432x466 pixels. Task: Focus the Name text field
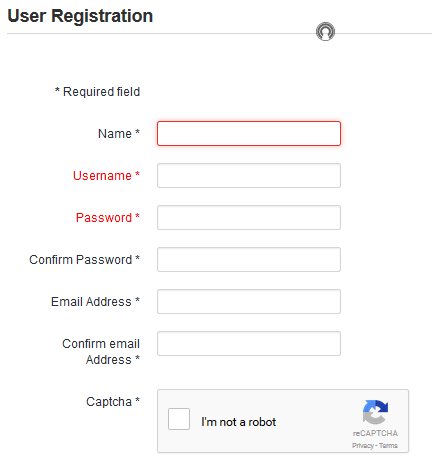[x=249, y=134]
